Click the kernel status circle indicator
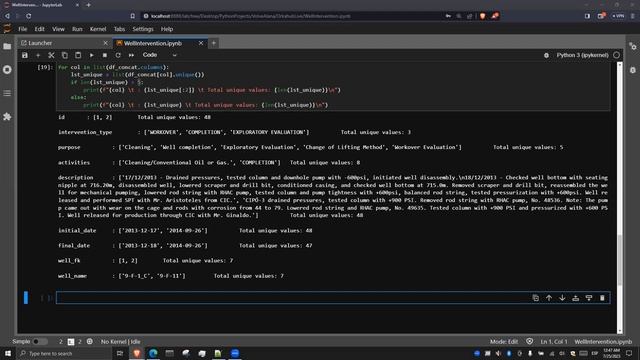640x360 pixels. click(x=616, y=55)
